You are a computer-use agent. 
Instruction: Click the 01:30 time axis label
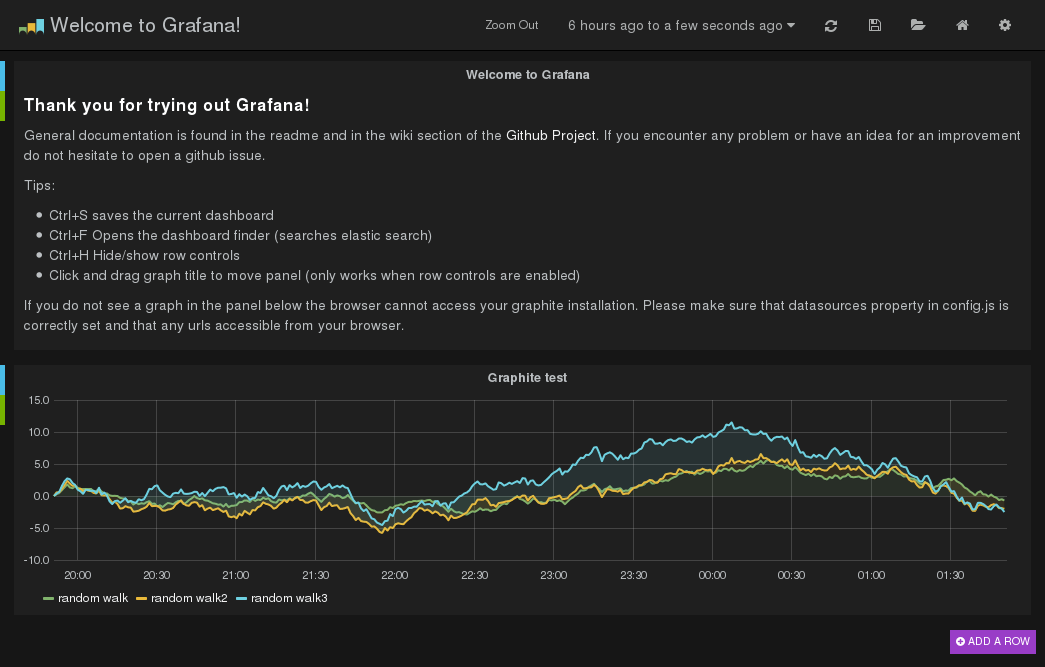click(950, 575)
